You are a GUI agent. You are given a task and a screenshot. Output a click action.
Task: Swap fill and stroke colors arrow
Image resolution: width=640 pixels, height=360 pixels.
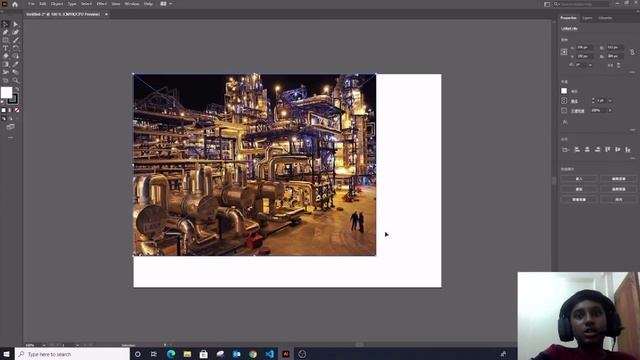pos(17,89)
